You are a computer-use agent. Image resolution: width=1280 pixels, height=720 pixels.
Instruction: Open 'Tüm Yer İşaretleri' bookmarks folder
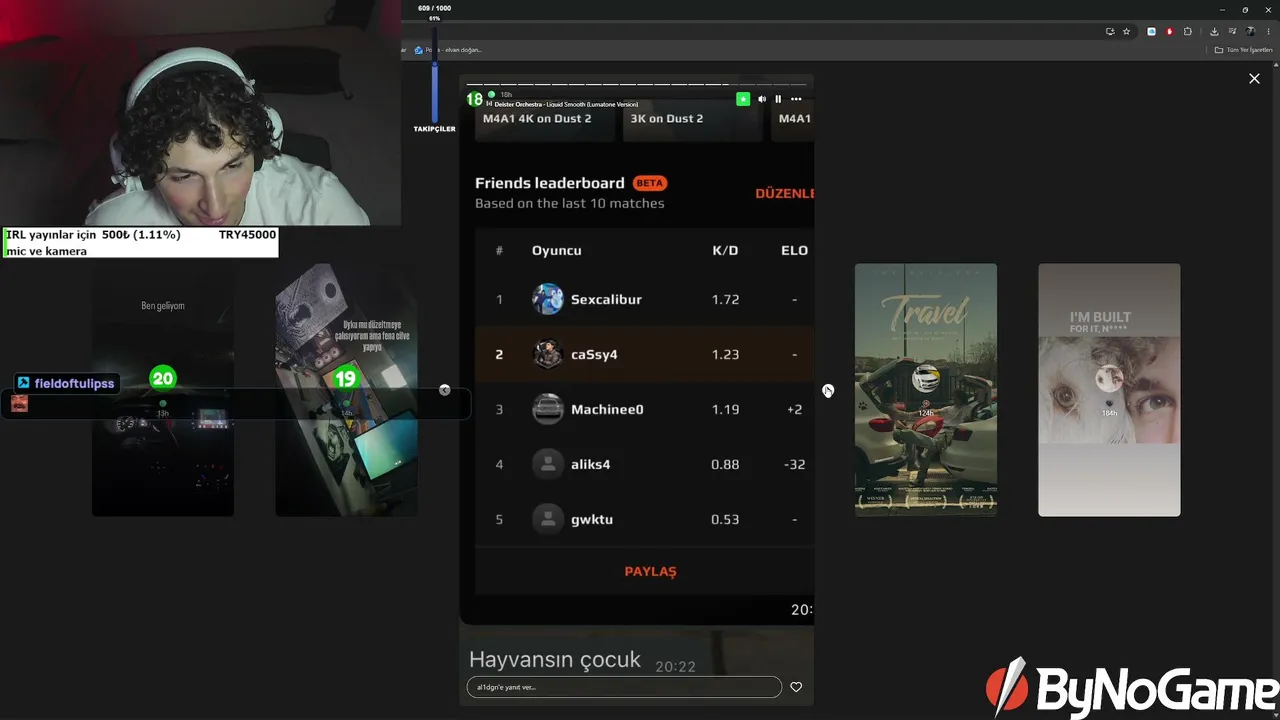(1244, 50)
